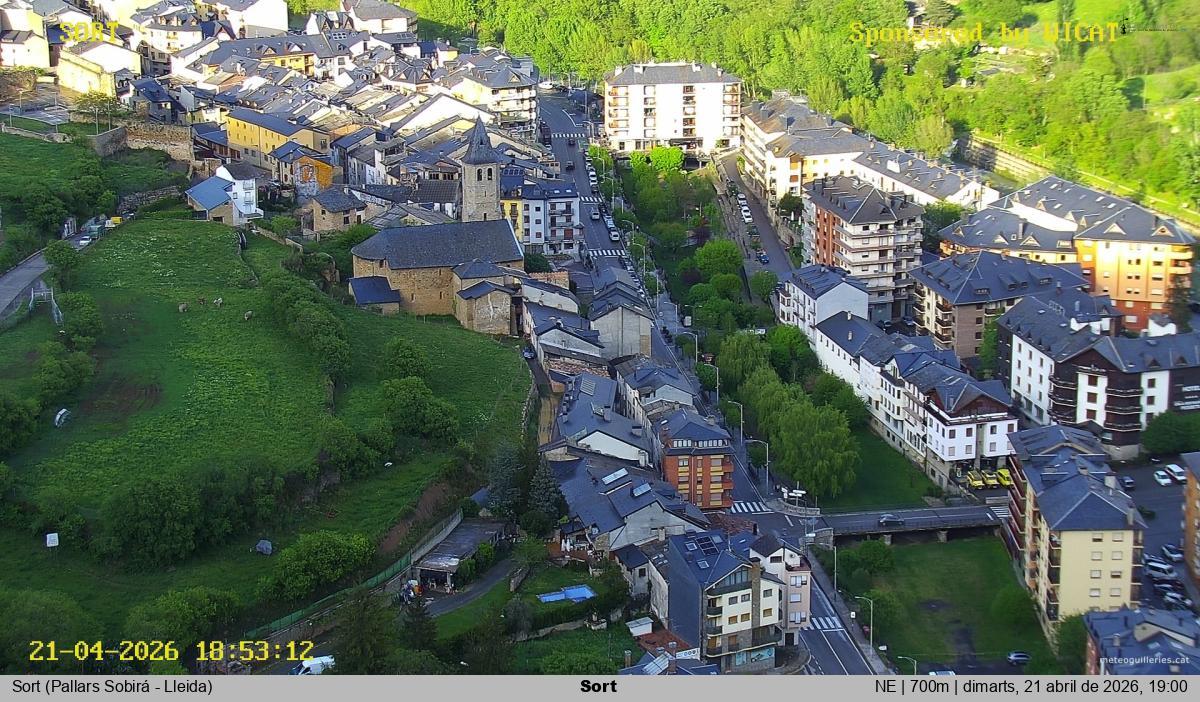Click the car on the lower-right lawn edge
This screenshot has height=702, width=1200.
coord(1017,657)
